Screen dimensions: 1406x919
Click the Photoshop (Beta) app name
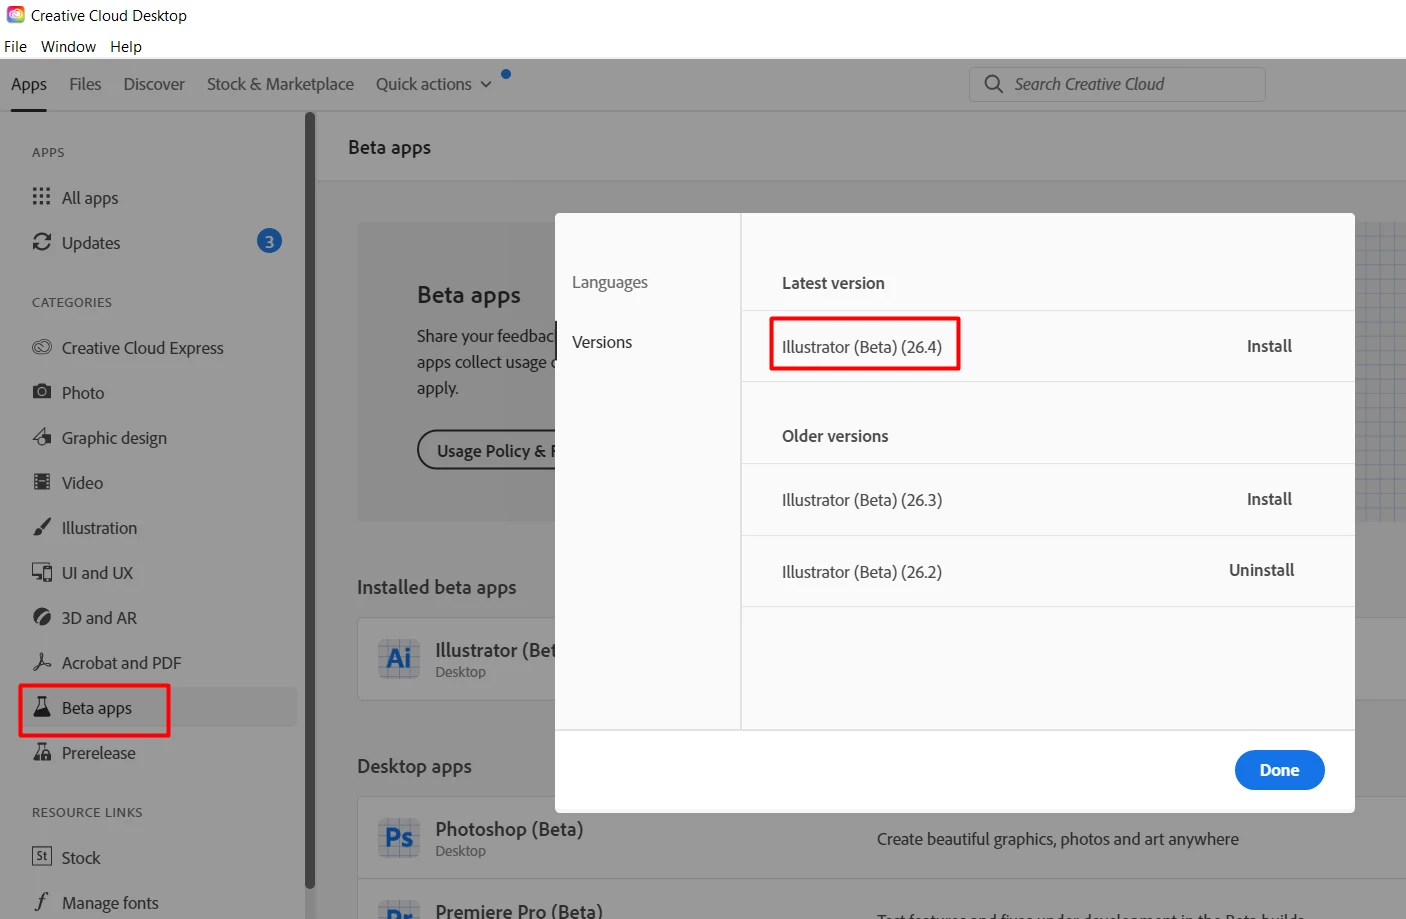[x=509, y=829]
